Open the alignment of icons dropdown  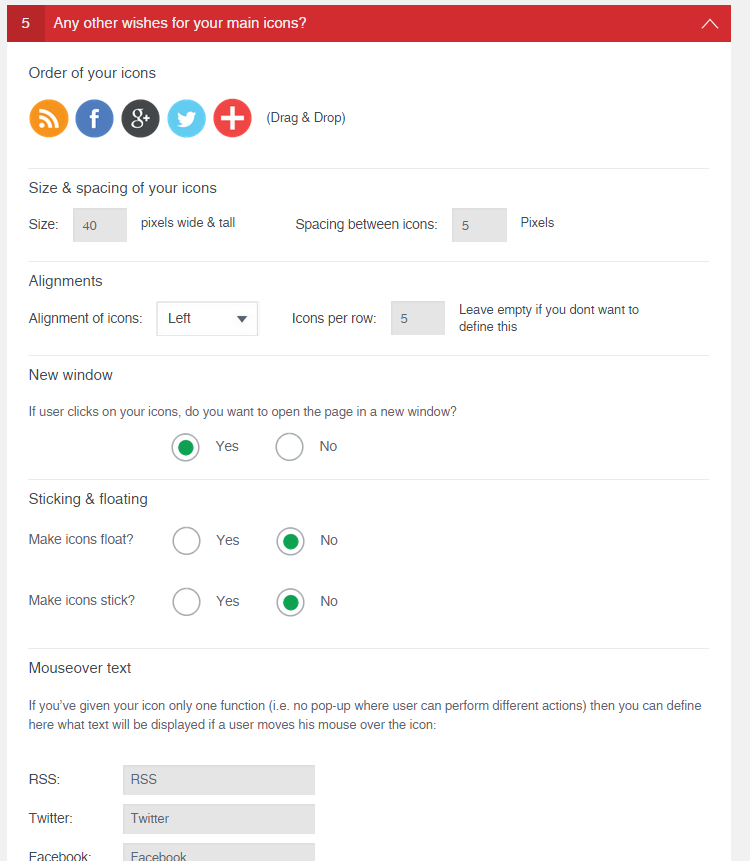(207, 318)
